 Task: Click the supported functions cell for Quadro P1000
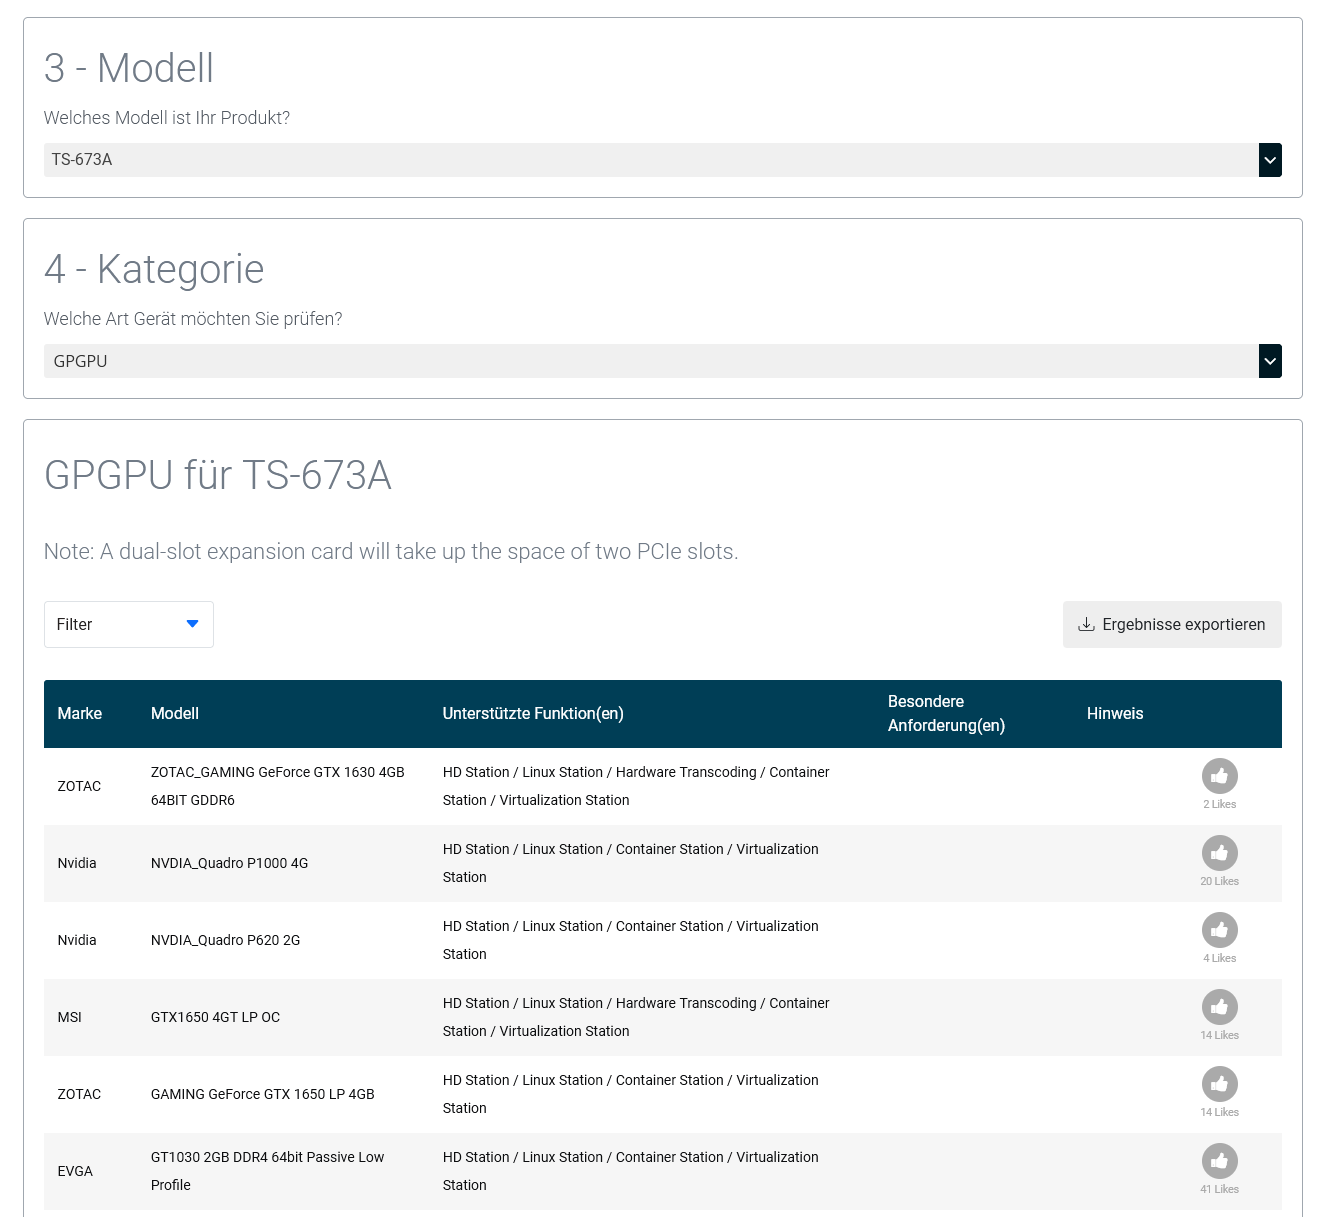tap(631, 863)
